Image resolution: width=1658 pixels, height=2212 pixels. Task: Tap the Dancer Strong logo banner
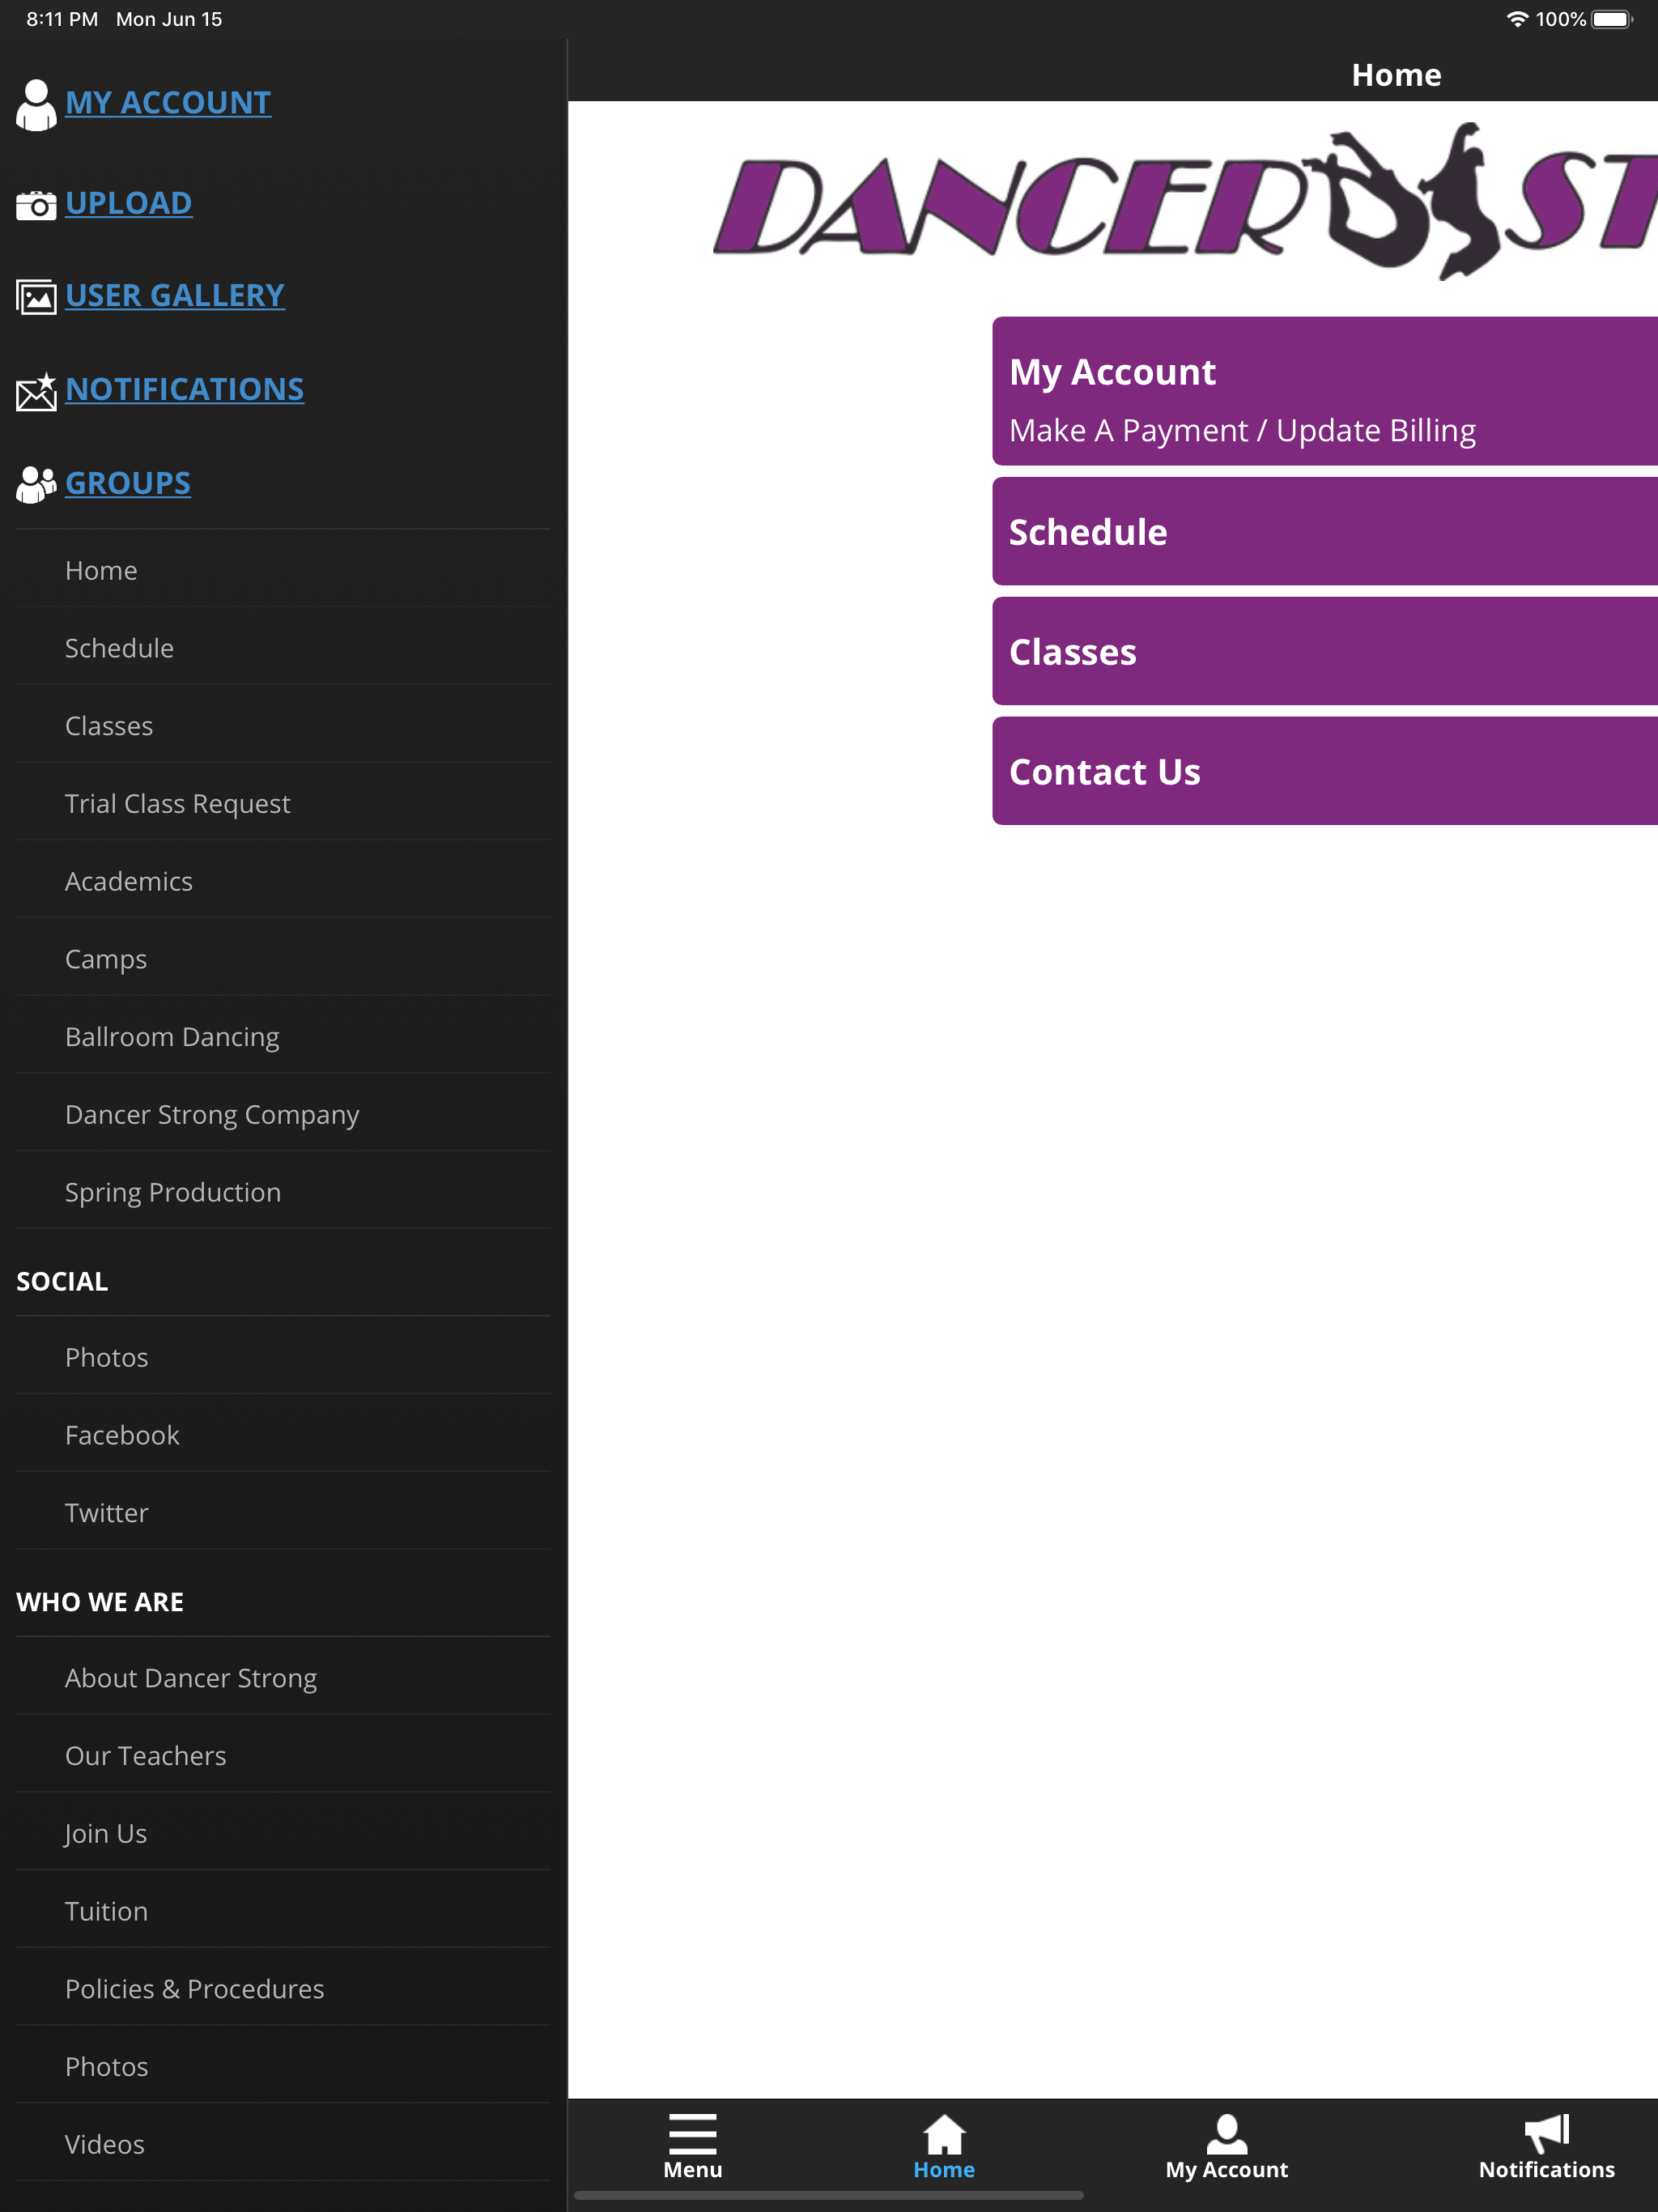coord(1185,202)
